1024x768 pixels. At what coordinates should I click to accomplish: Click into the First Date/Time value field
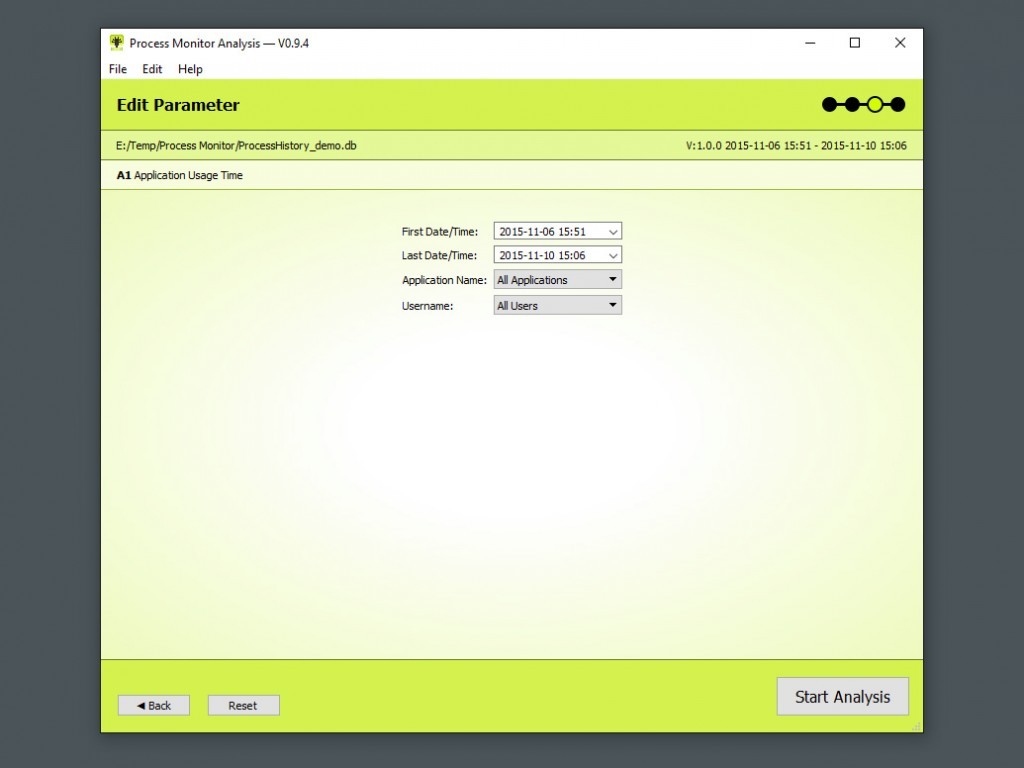coord(545,232)
